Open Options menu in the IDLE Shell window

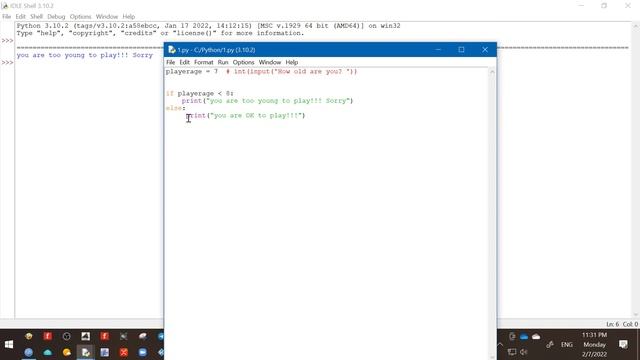point(80,17)
